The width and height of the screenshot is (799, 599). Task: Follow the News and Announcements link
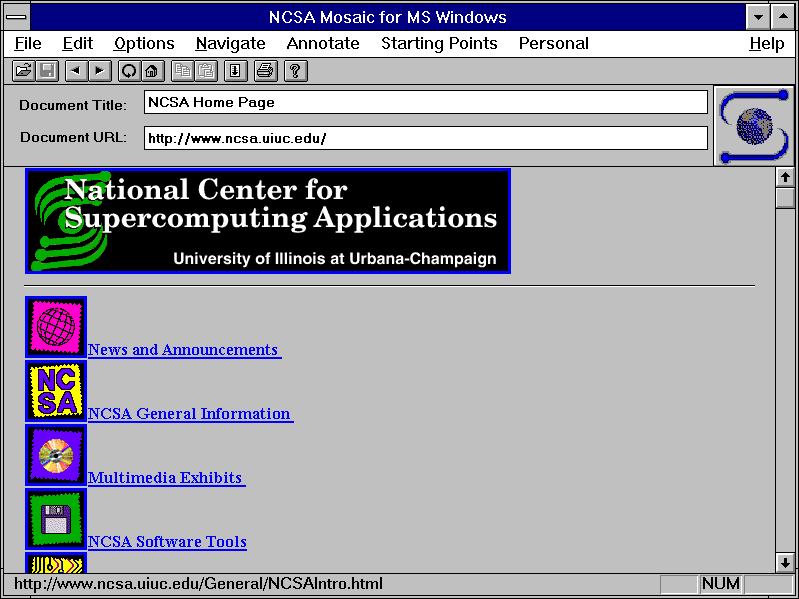tap(183, 350)
